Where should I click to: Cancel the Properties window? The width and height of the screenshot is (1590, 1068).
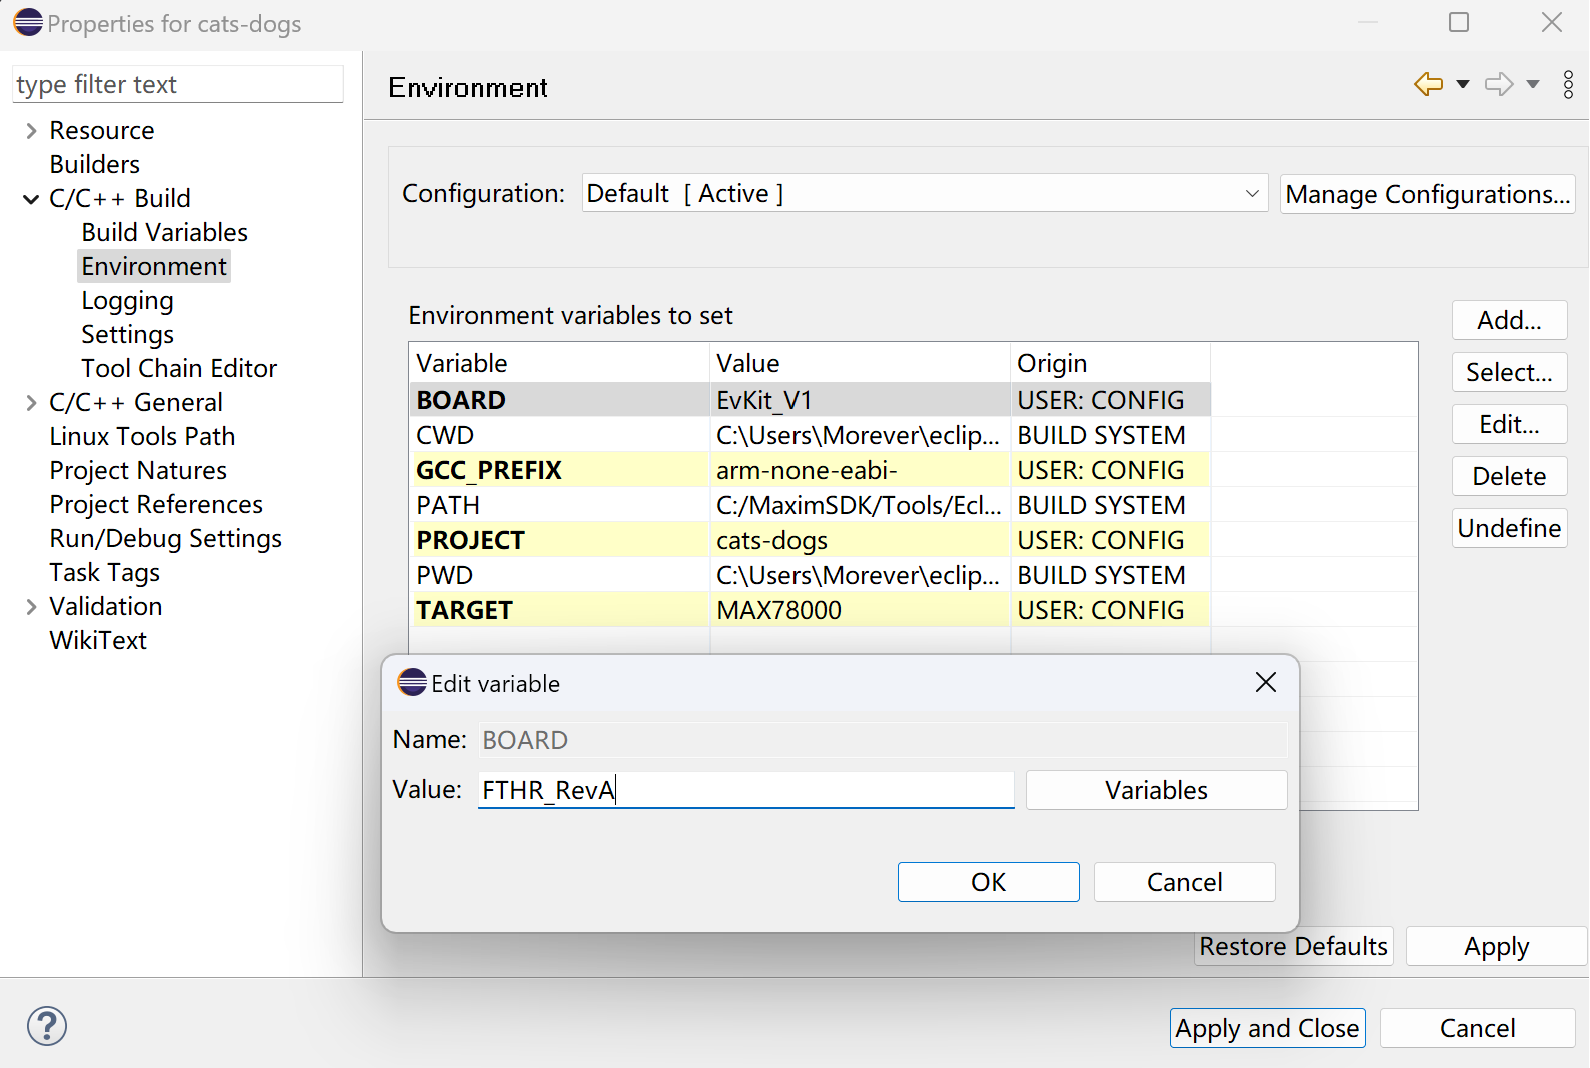(x=1477, y=1028)
